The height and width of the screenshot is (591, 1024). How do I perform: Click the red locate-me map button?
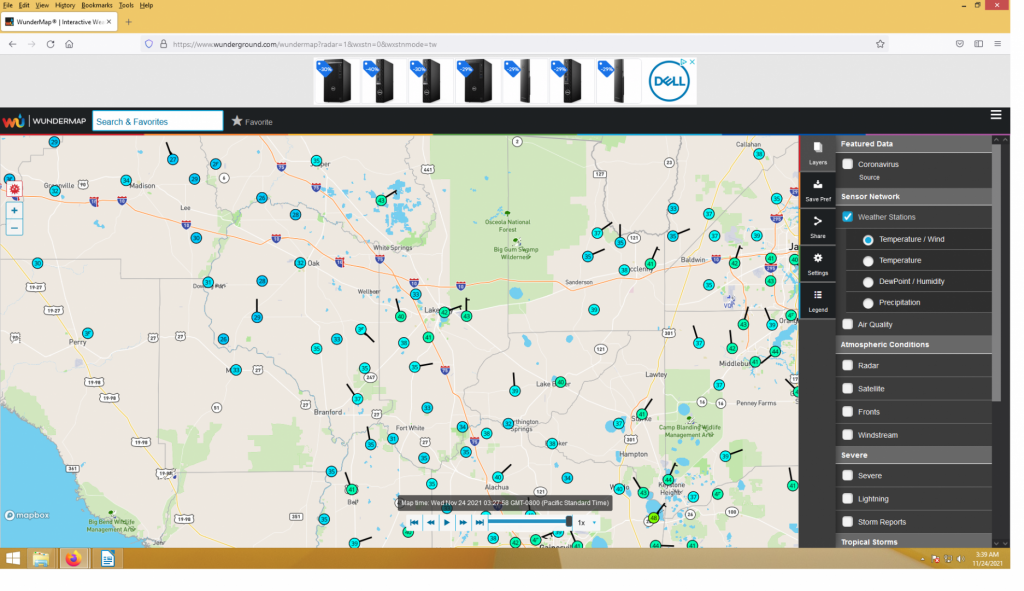14,191
